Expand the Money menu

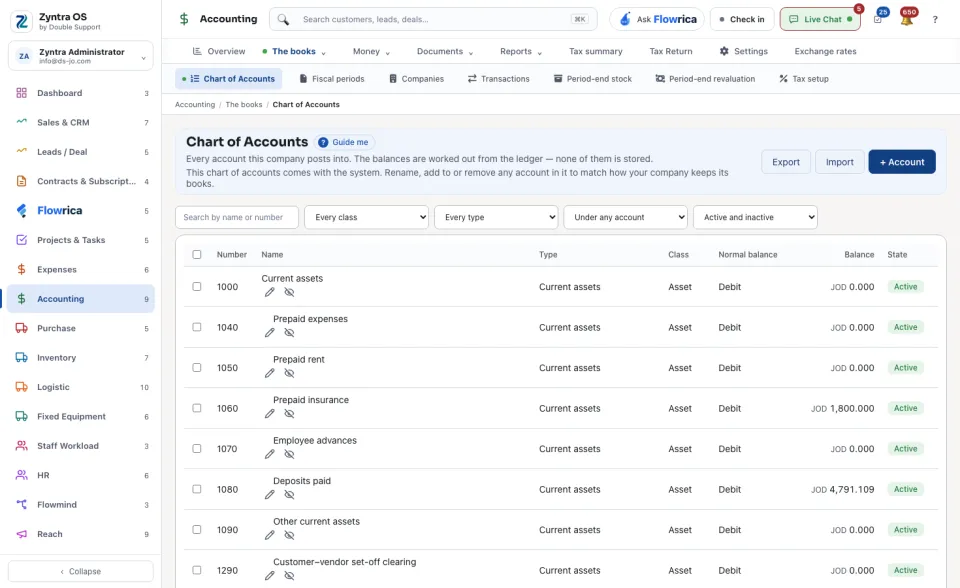(x=371, y=51)
